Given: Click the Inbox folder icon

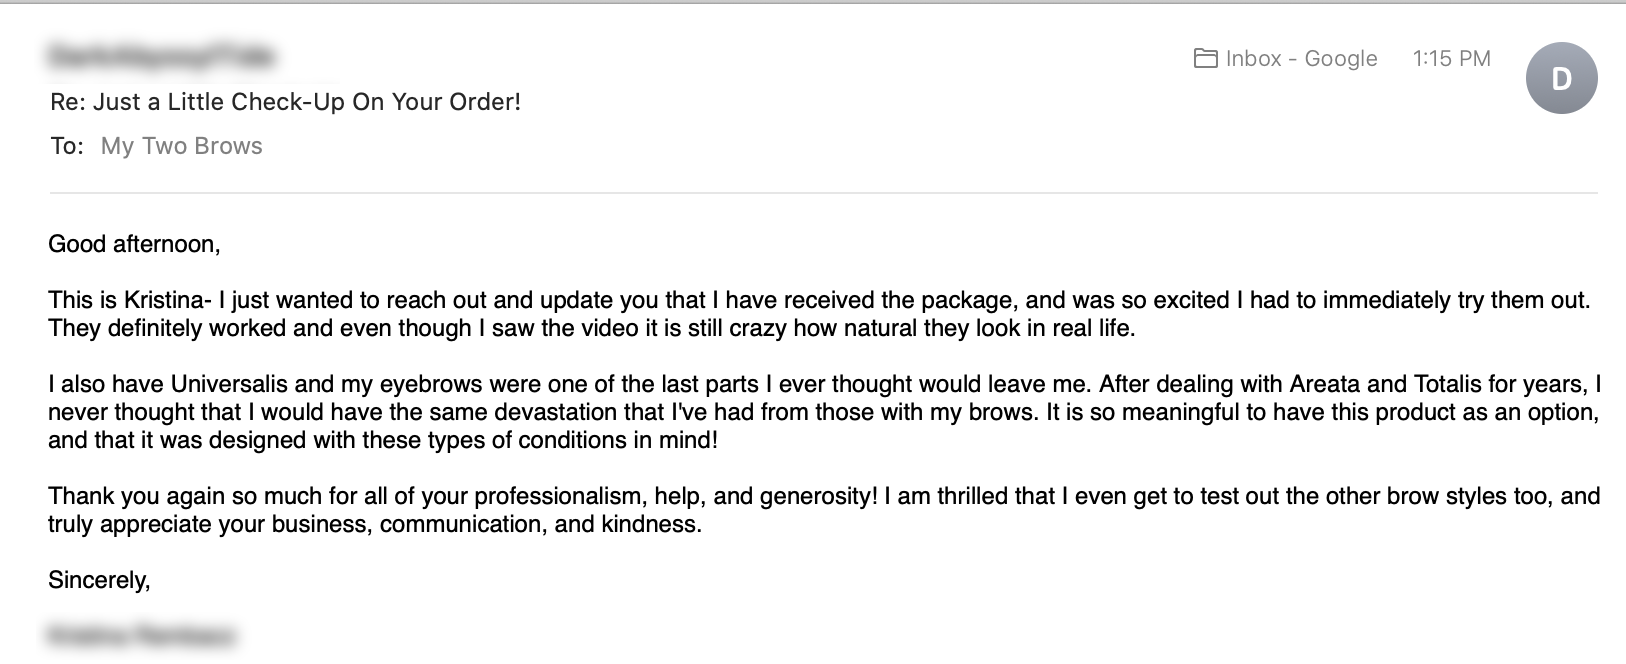Looking at the screenshot, I should click(x=1205, y=59).
